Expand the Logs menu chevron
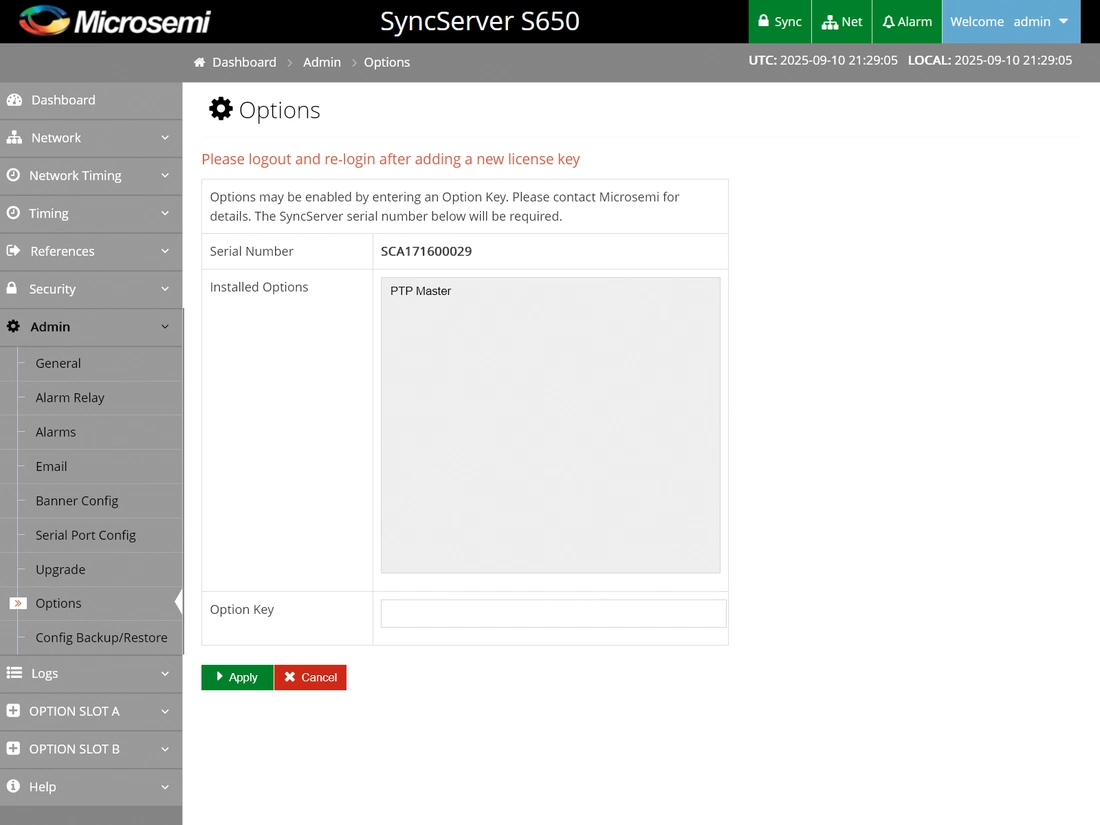Viewport: 1100px width, 825px height. click(165, 673)
